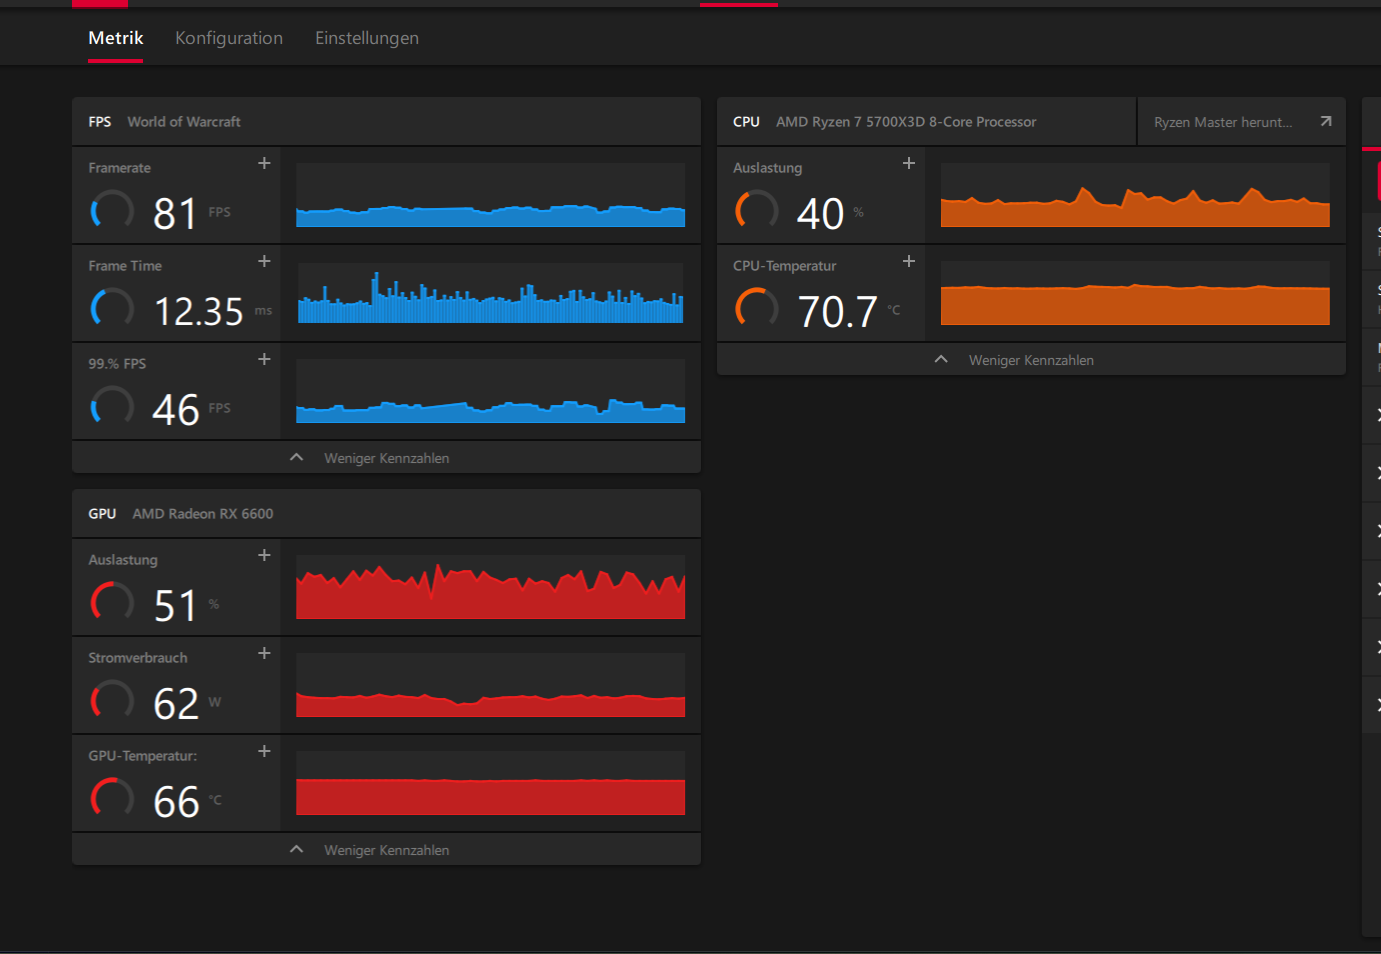
Task: Click the GPU panel header label
Action: click(102, 514)
